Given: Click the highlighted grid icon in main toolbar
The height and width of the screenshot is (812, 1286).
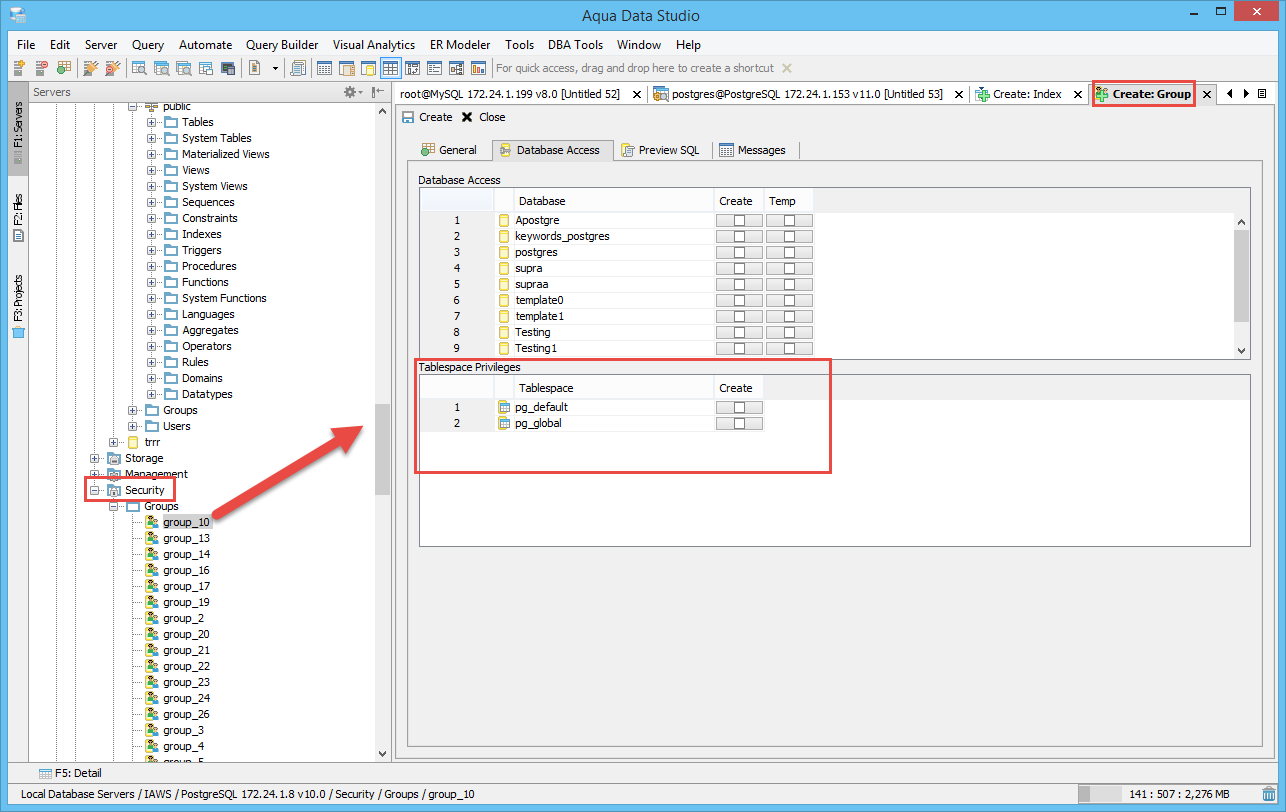Looking at the screenshot, I should pos(391,68).
